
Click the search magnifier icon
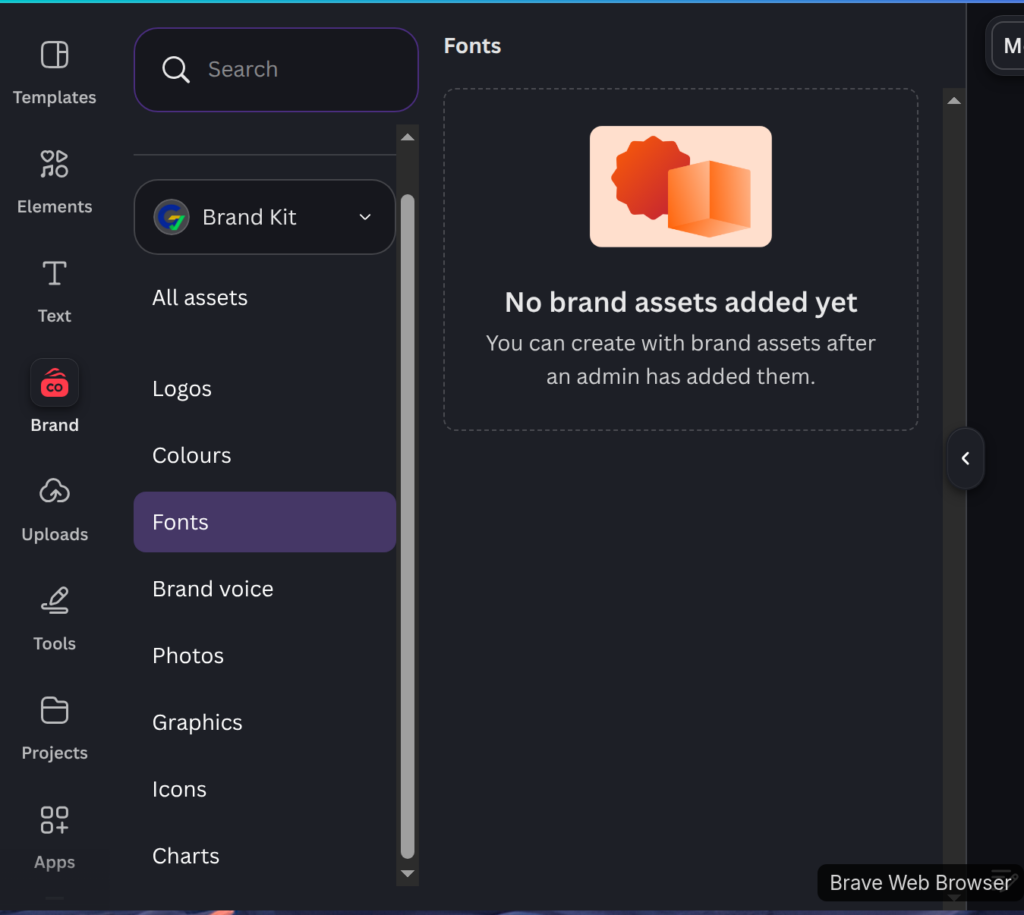pos(176,69)
